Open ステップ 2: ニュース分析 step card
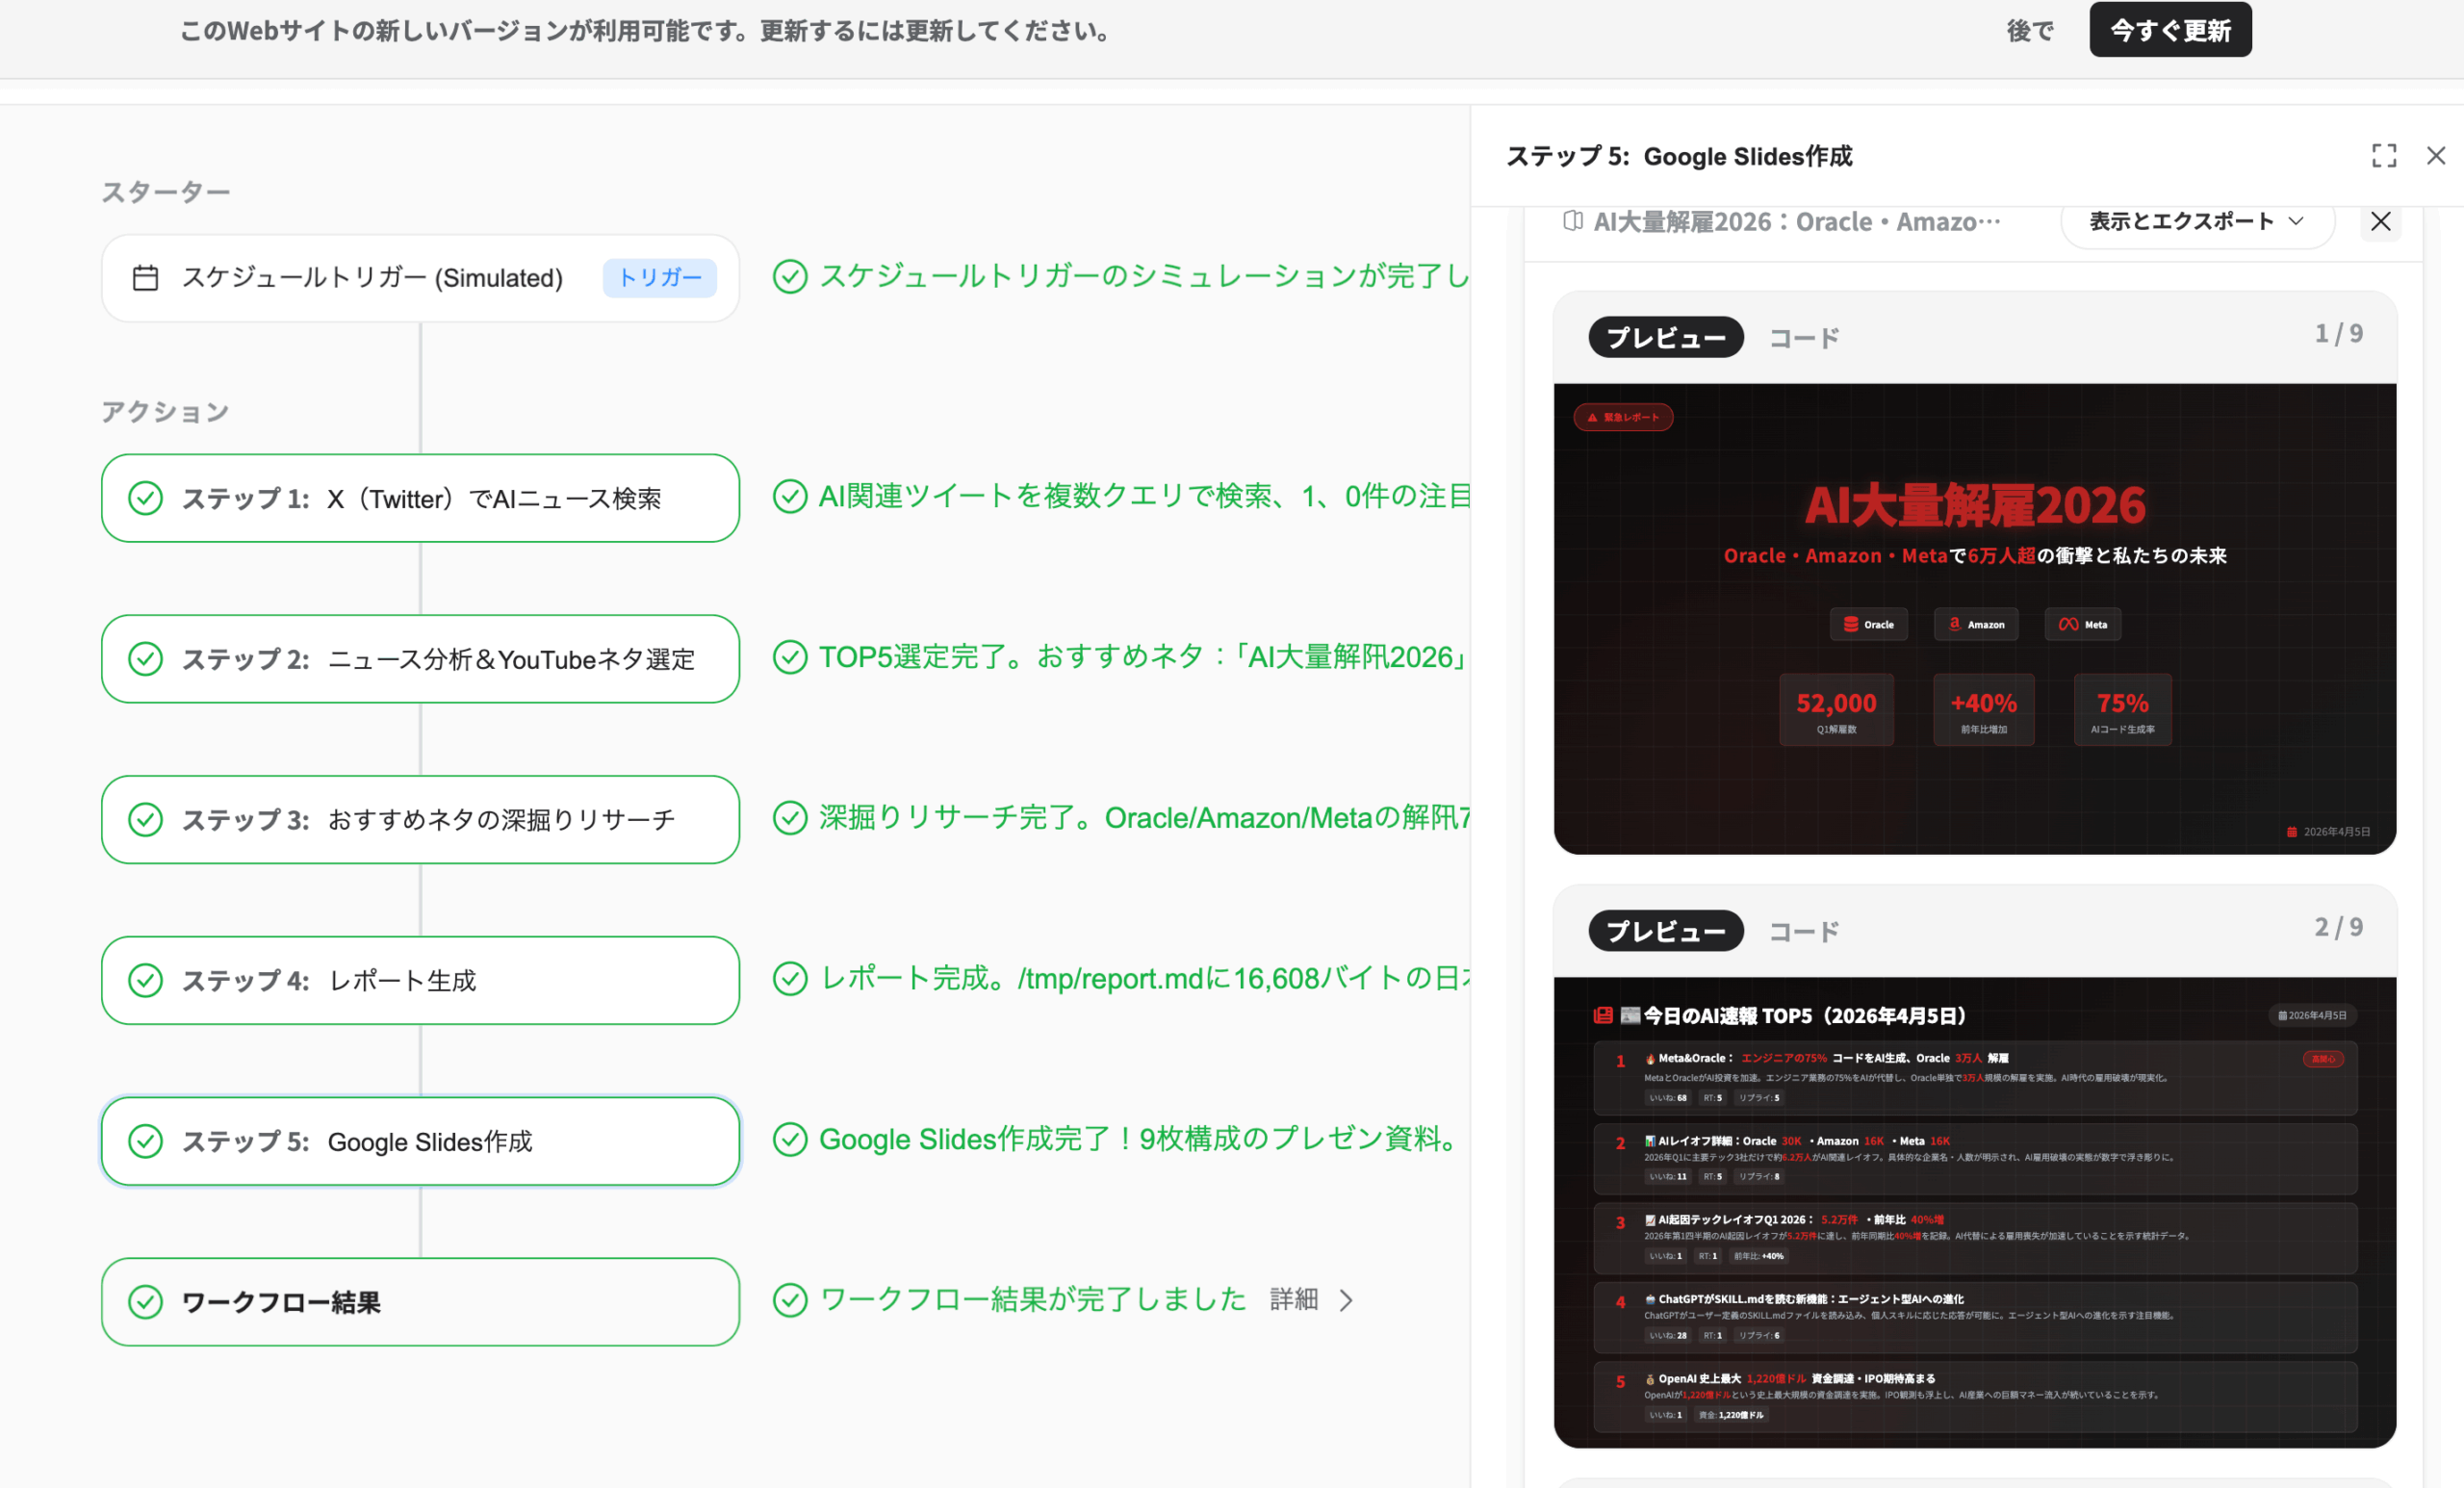 coord(420,659)
